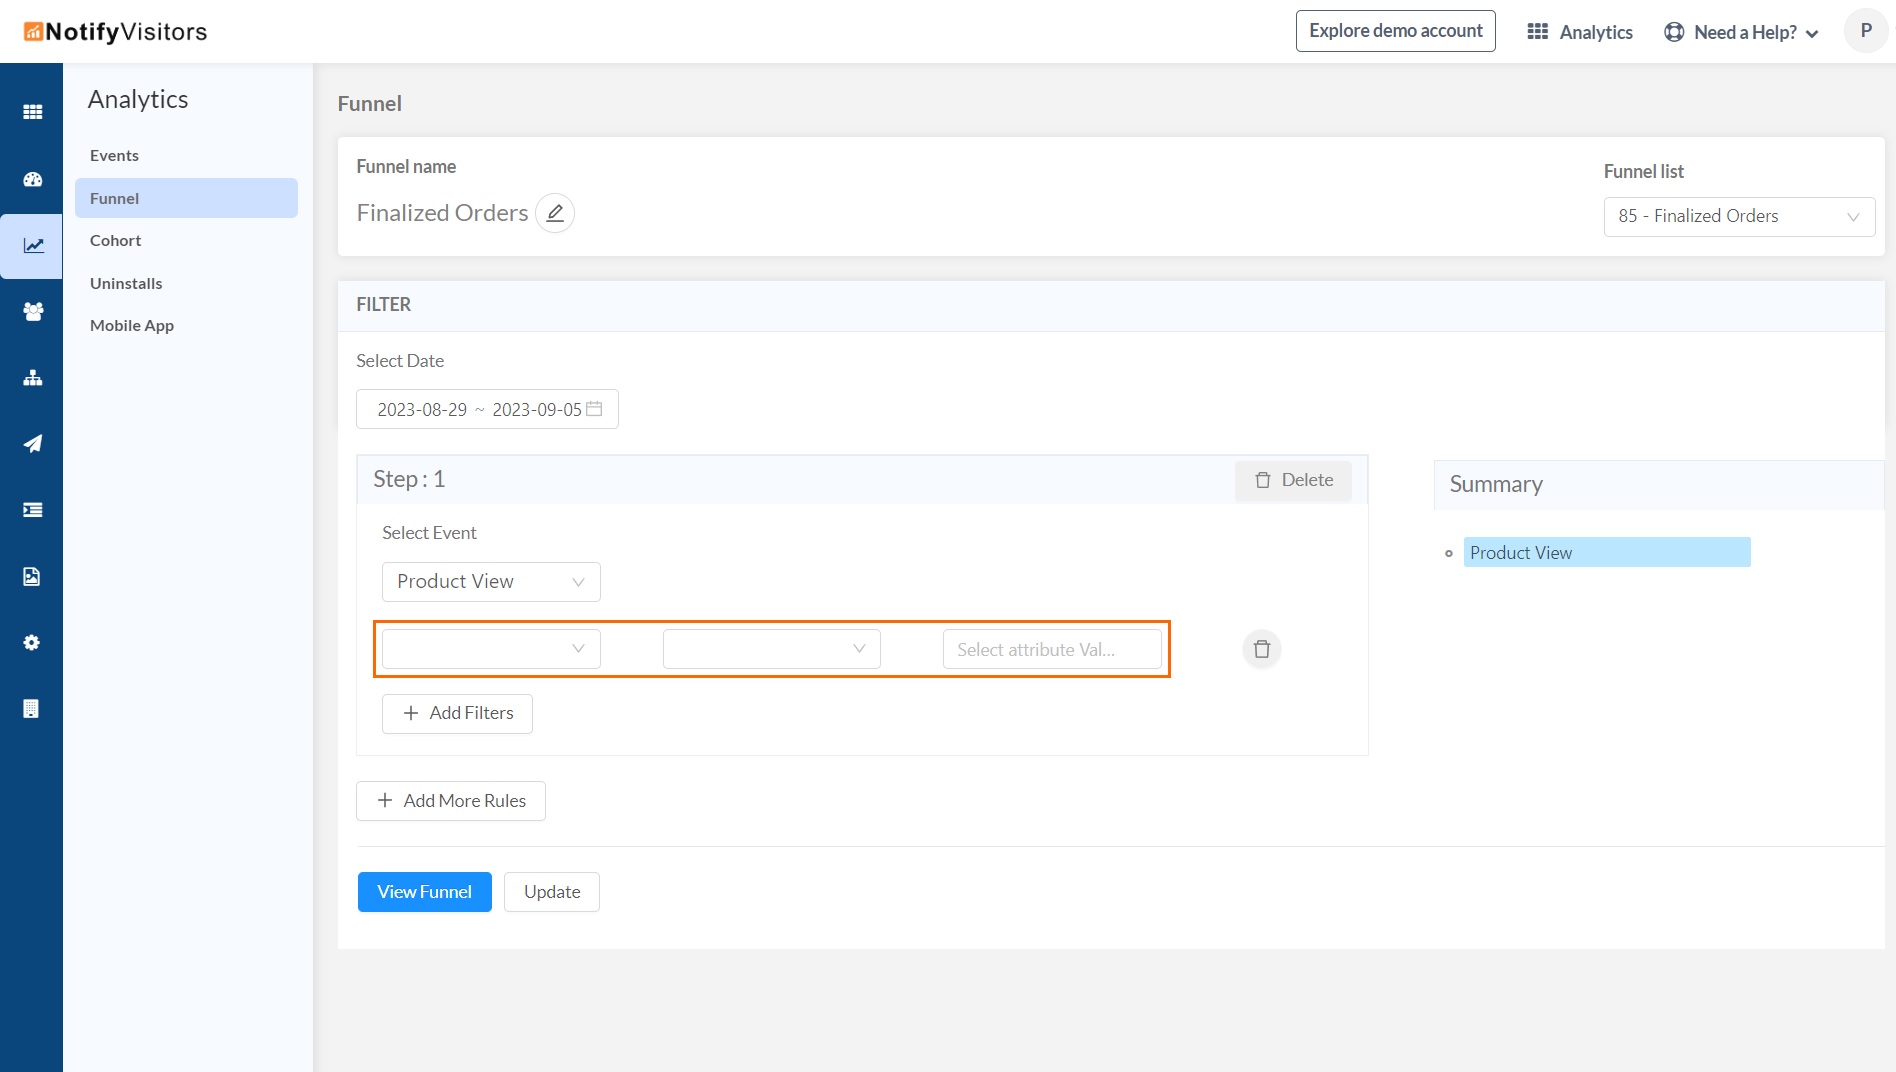
Task: Go to Events in Analytics menu
Action: pyautogui.click(x=114, y=156)
